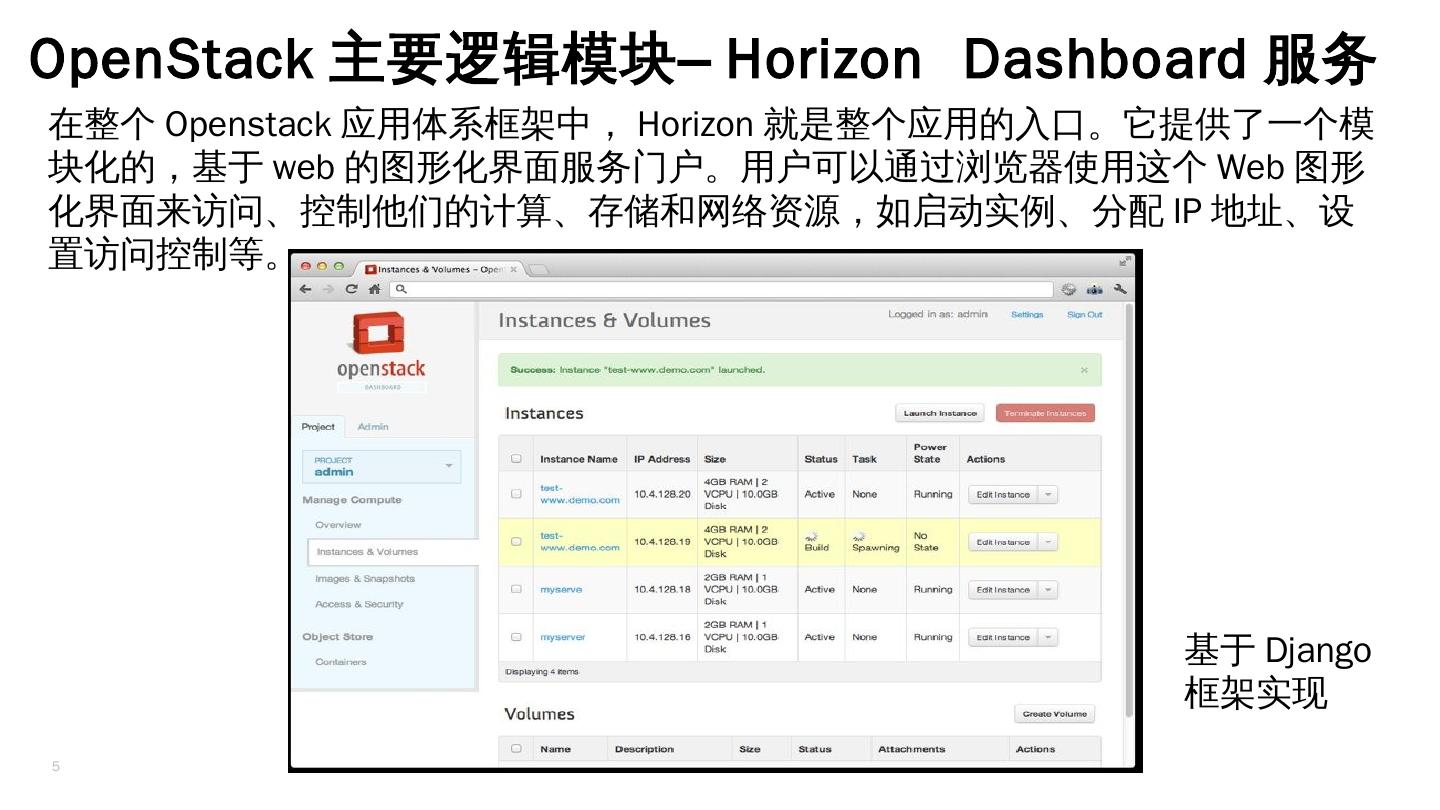Screen dimensions: 1440x810
Task: Click the Create Volume button
Action: [x=1055, y=714]
